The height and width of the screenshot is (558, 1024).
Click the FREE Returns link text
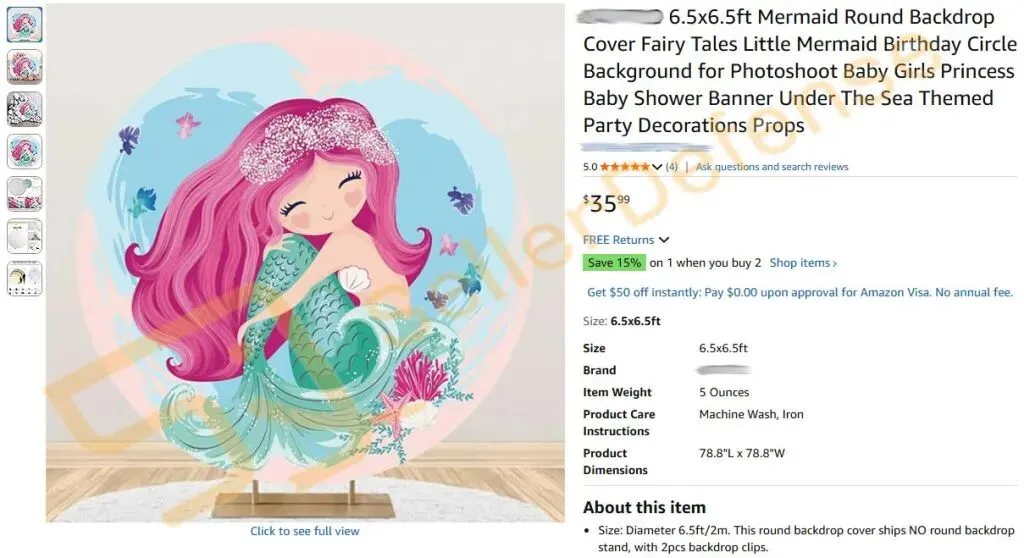(618, 240)
